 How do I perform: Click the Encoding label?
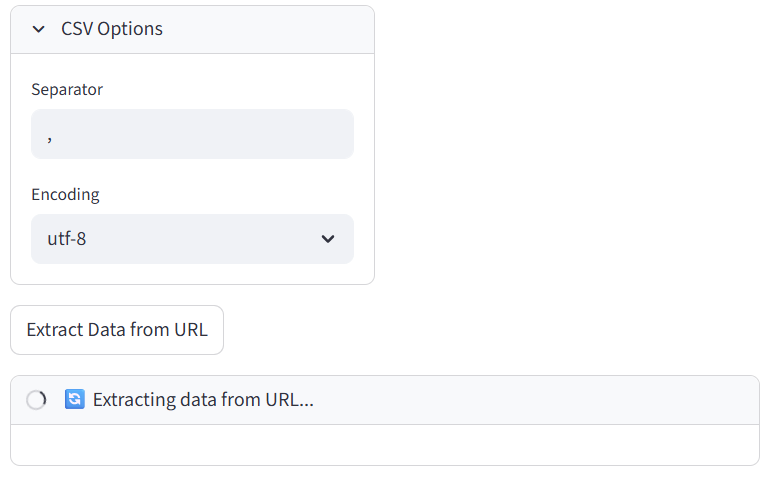pos(65,194)
